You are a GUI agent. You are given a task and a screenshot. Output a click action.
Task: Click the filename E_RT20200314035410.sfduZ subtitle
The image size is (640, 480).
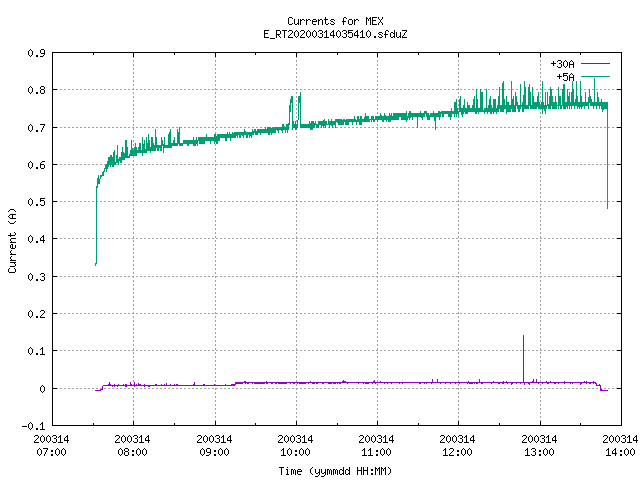(x=335, y=34)
